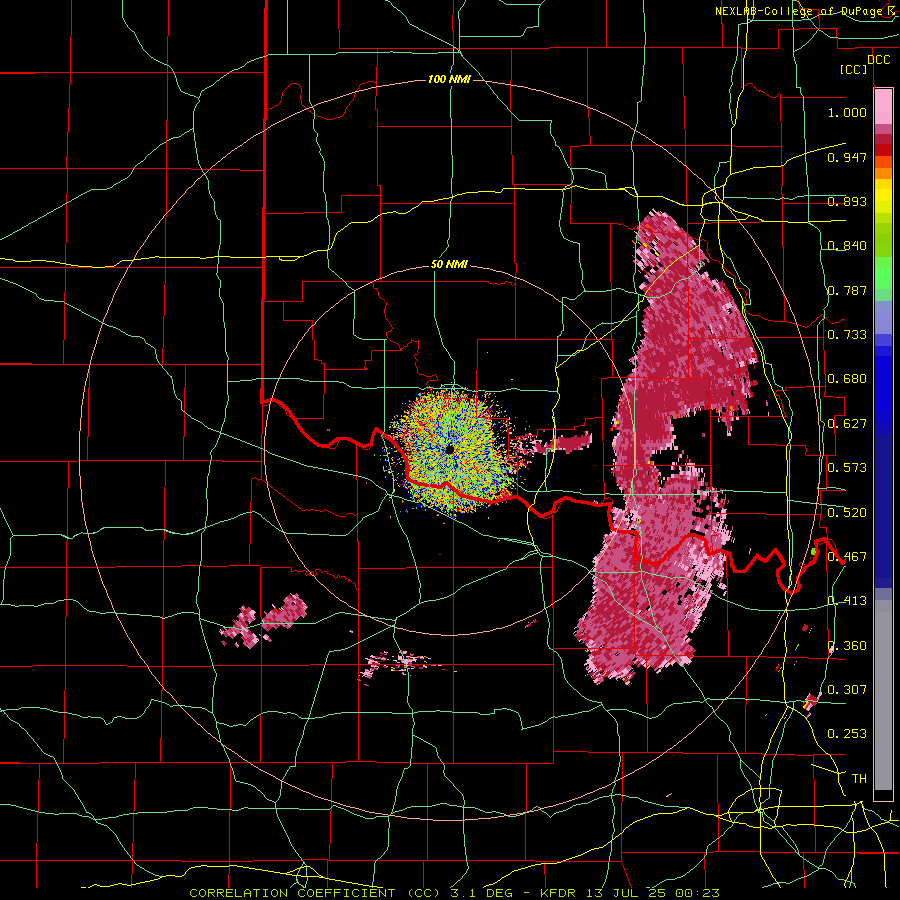The image size is (900, 900).
Task: Select the 0.520 scale value
Action: [x=847, y=513]
